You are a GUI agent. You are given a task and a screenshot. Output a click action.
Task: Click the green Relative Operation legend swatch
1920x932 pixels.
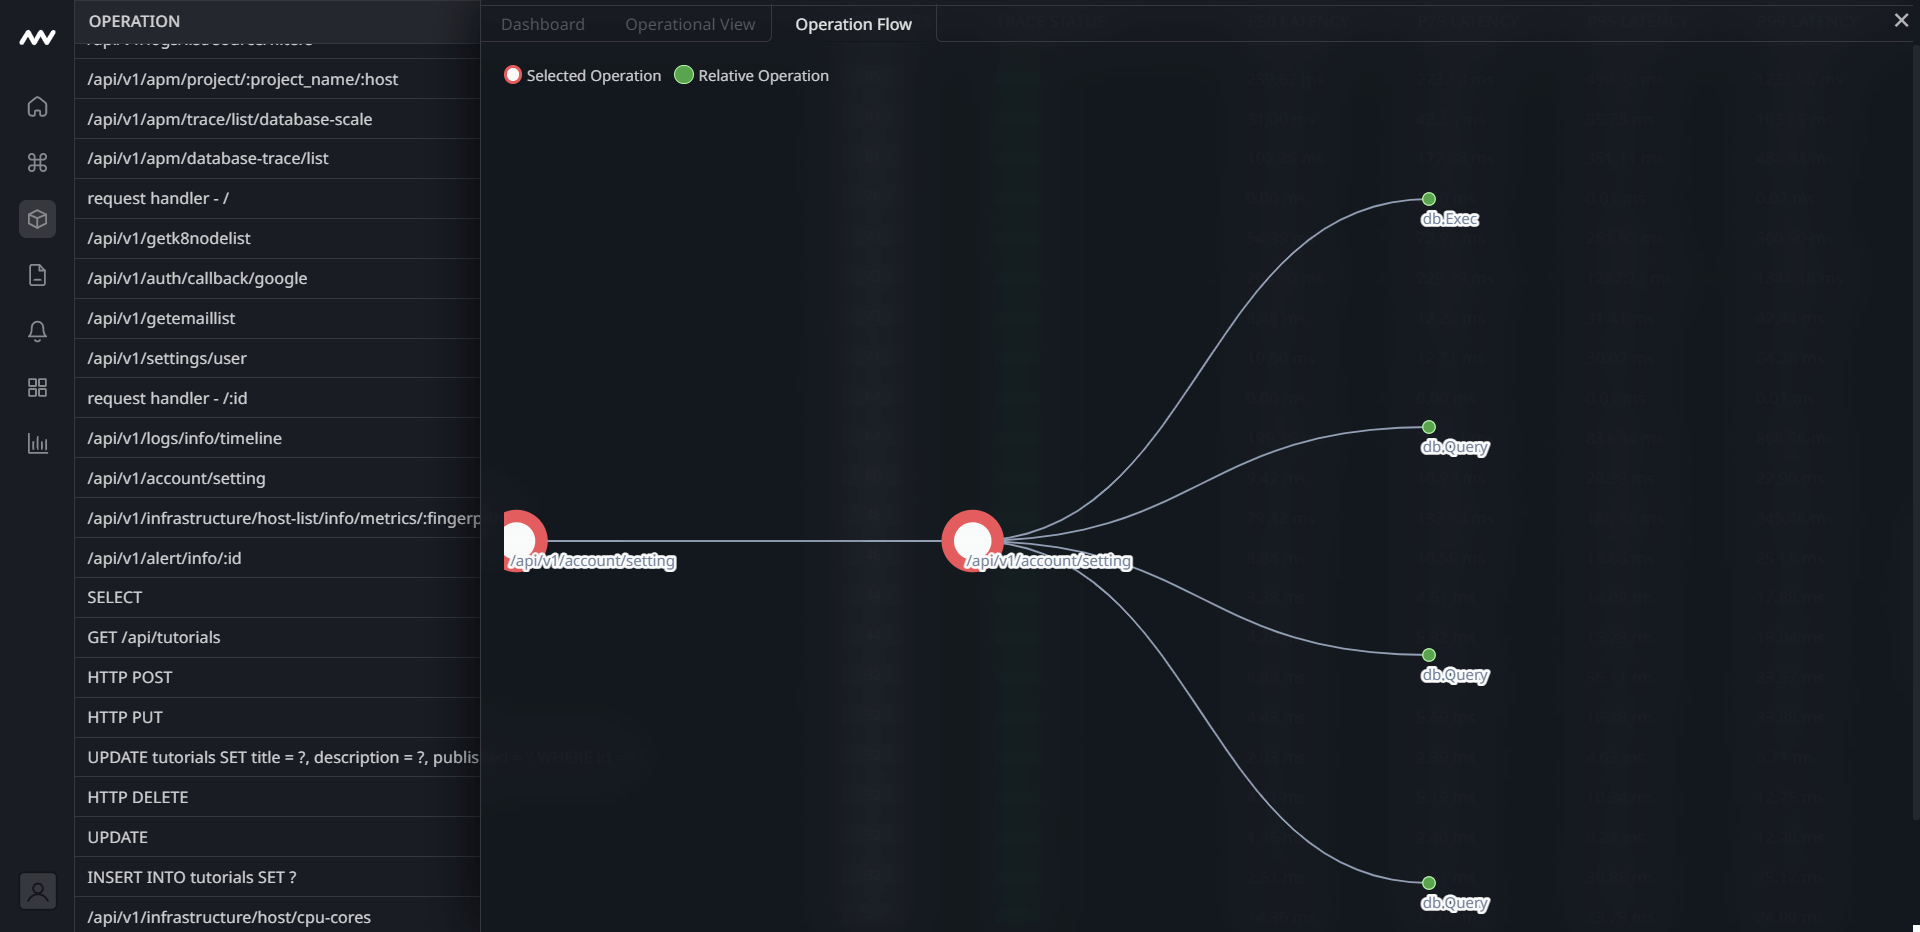click(x=684, y=75)
